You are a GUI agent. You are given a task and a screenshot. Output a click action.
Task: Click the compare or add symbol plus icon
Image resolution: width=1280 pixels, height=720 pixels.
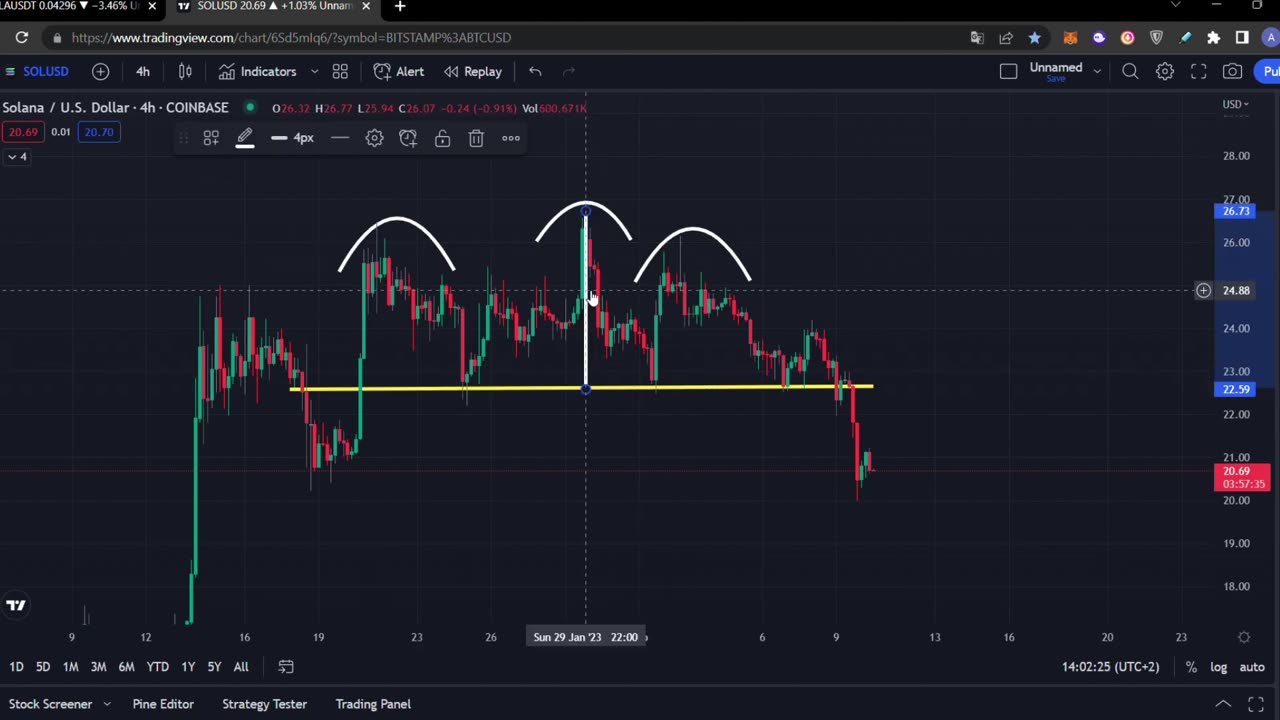coord(101,72)
